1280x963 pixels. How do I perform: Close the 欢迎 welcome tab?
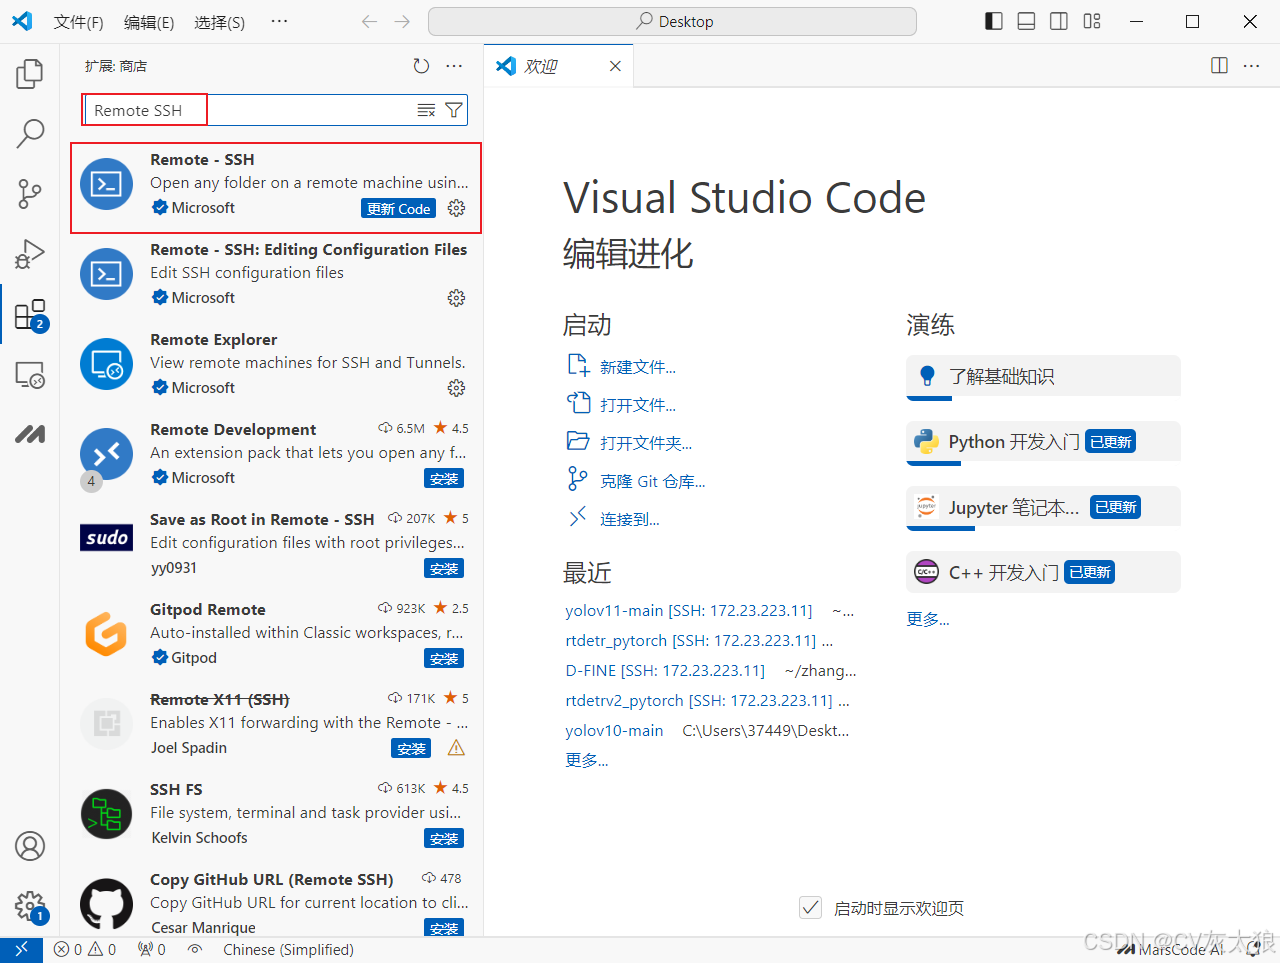pos(615,66)
